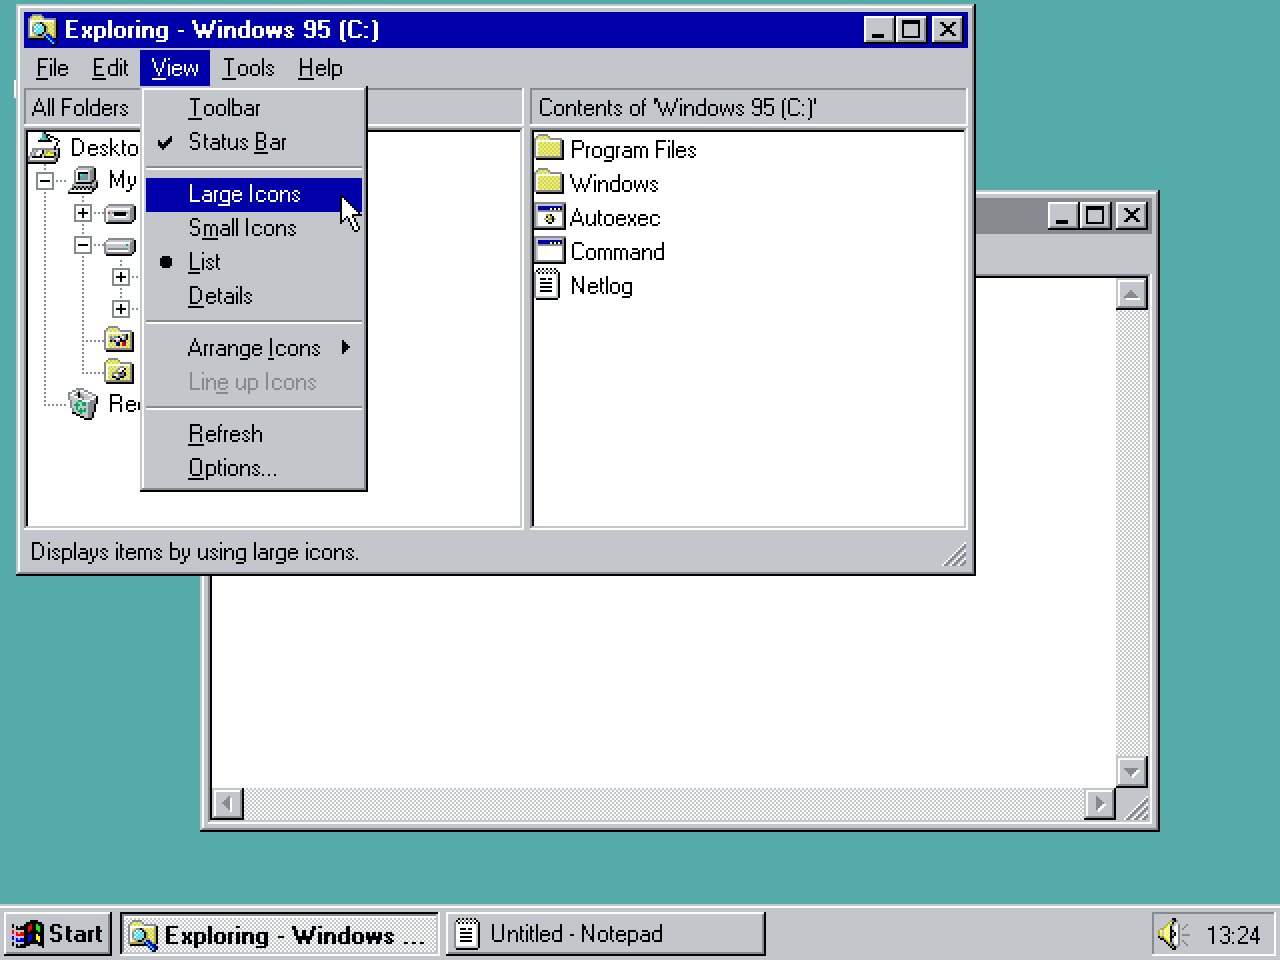The image size is (1280, 960).
Task: Choose Small Icons view mode
Action: pos(254,228)
